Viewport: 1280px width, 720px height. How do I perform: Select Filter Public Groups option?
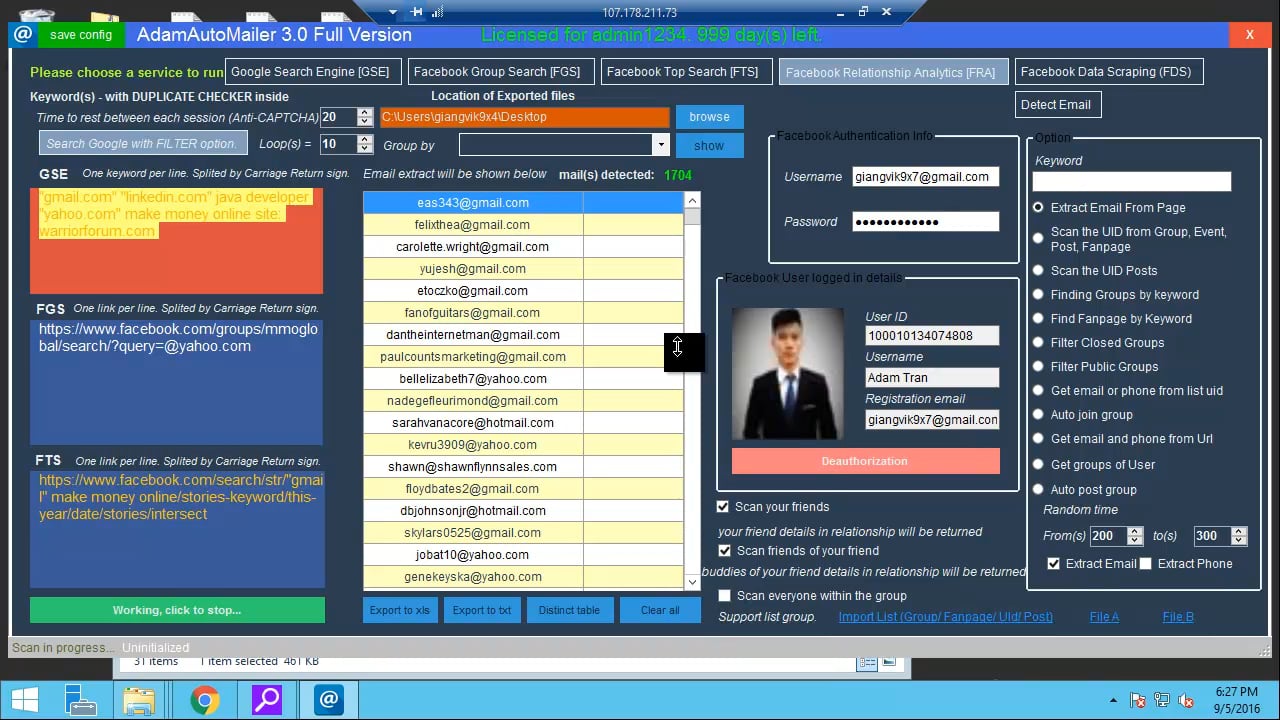[1038, 366]
